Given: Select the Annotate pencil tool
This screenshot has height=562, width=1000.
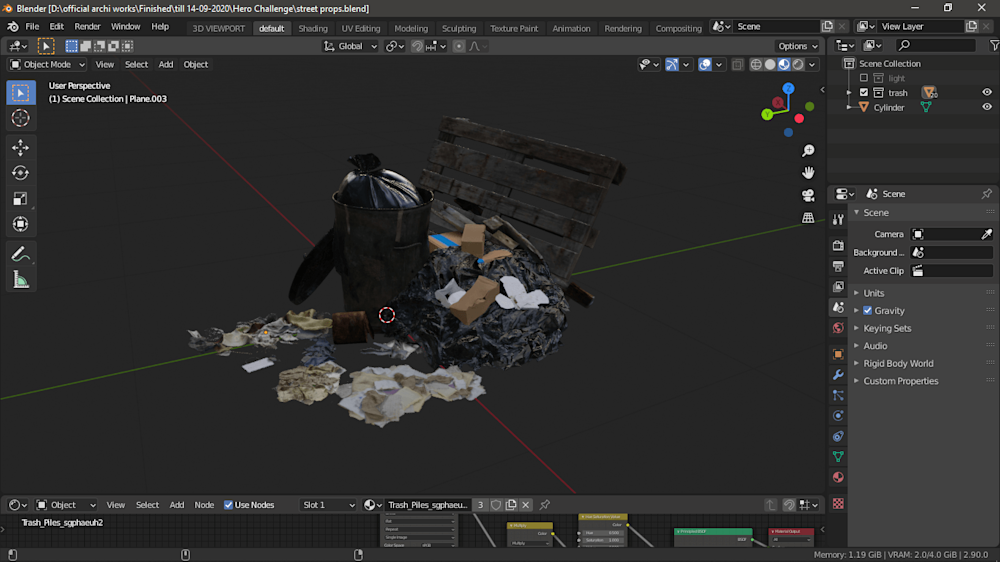Looking at the screenshot, I should click(20, 255).
